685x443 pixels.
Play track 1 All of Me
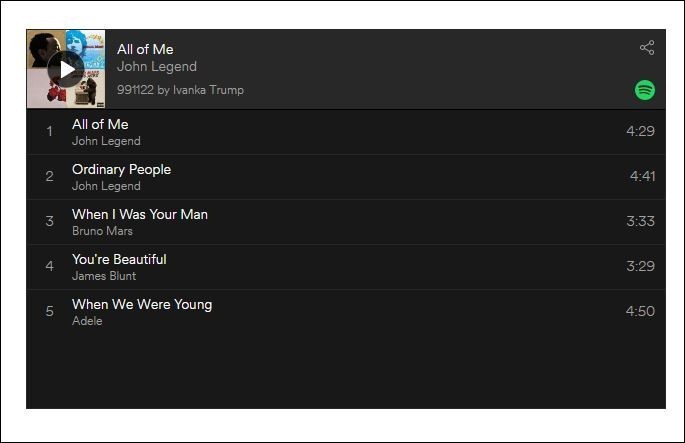(100, 124)
